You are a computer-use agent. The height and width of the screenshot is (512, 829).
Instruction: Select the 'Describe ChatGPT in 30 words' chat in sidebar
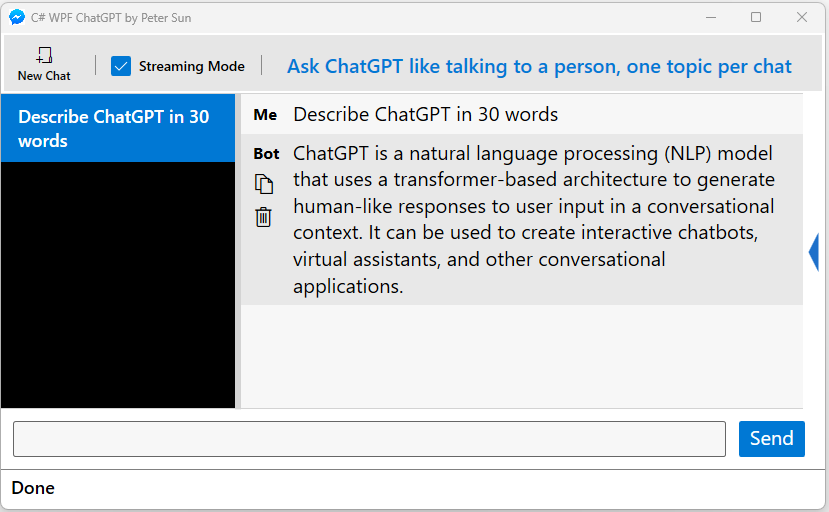[118, 129]
